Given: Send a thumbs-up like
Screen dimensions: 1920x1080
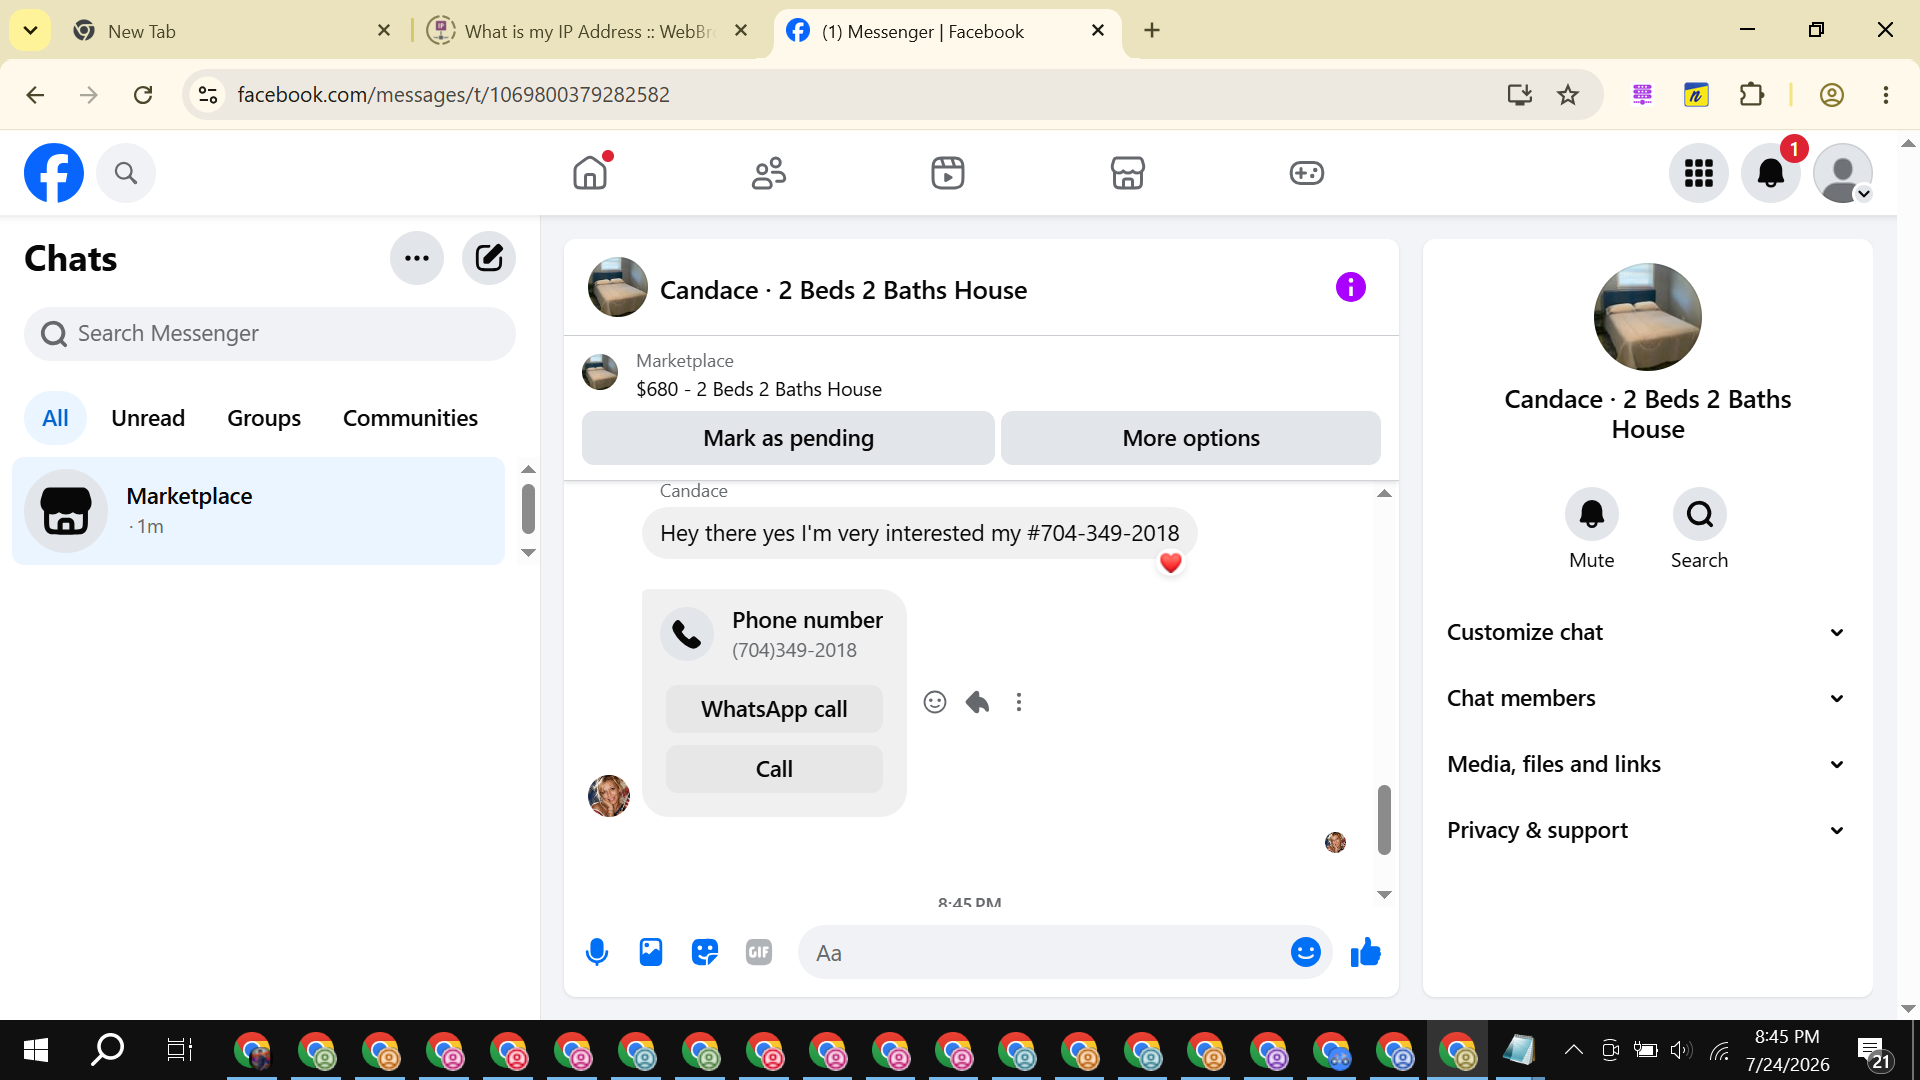Looking at the screenshot, I should pos(1366,952).
